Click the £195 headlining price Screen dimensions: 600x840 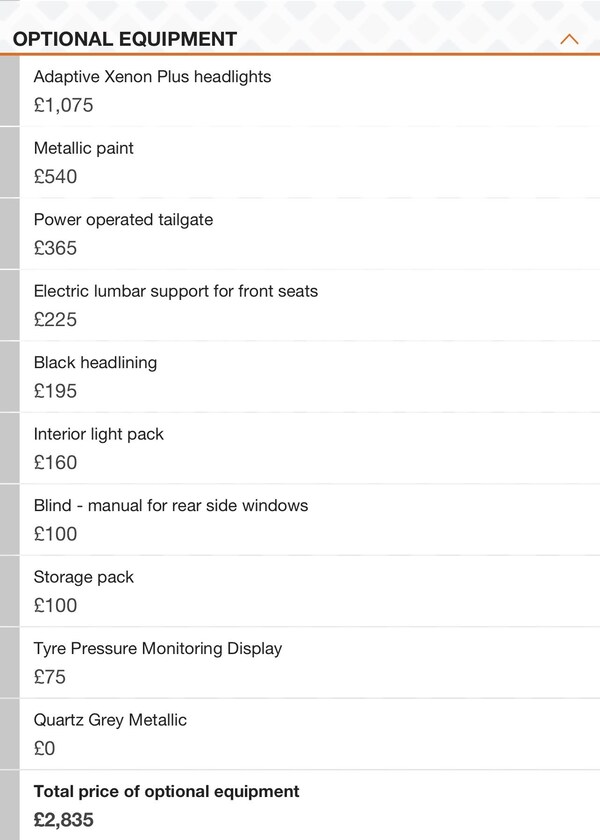(x=55, y=391)
